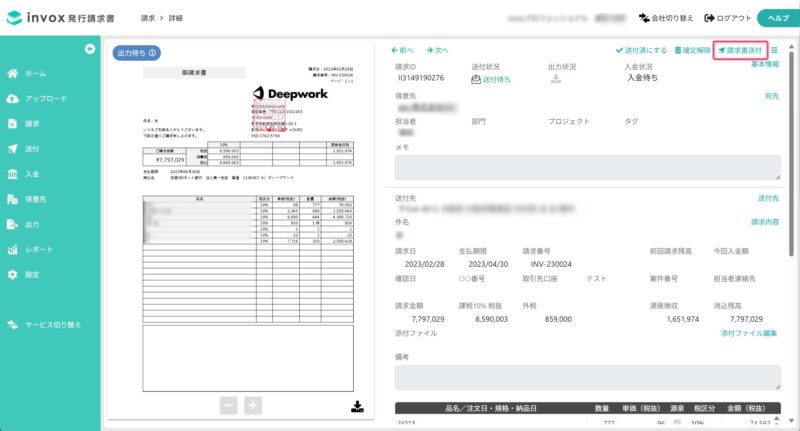Viewport: 800px width, 431px height.
Task: Click the 送付待ち status link
Action: point(491,80)
